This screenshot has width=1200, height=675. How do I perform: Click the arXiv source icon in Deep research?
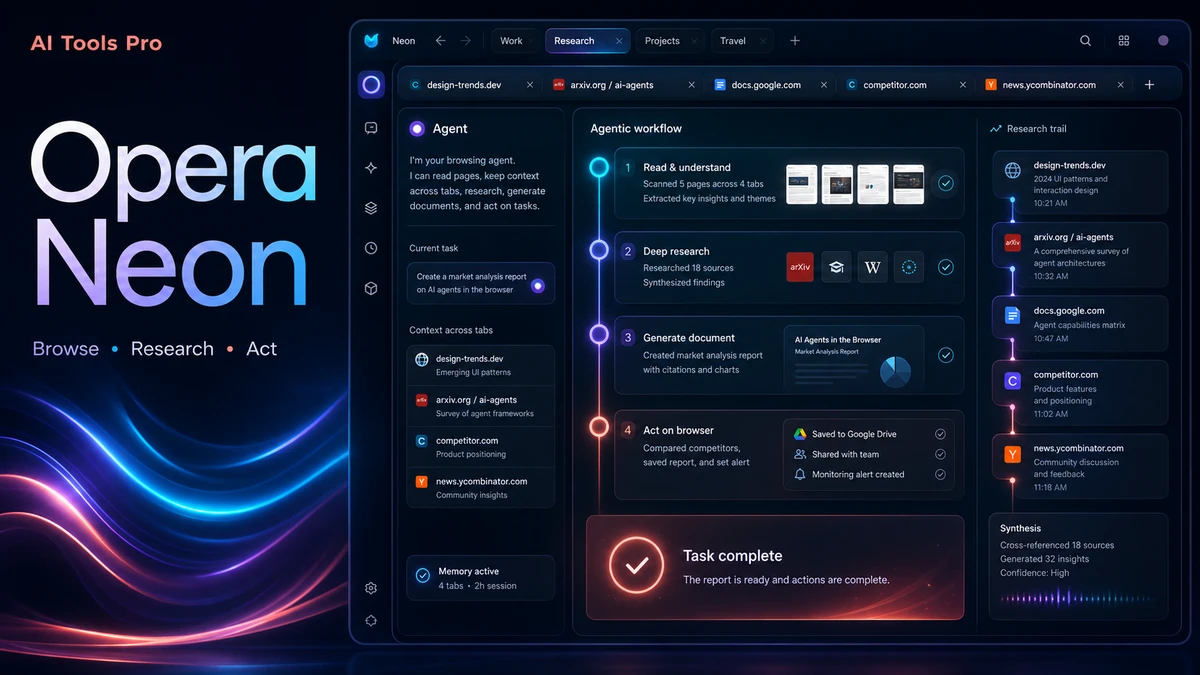tap(800, 266)
